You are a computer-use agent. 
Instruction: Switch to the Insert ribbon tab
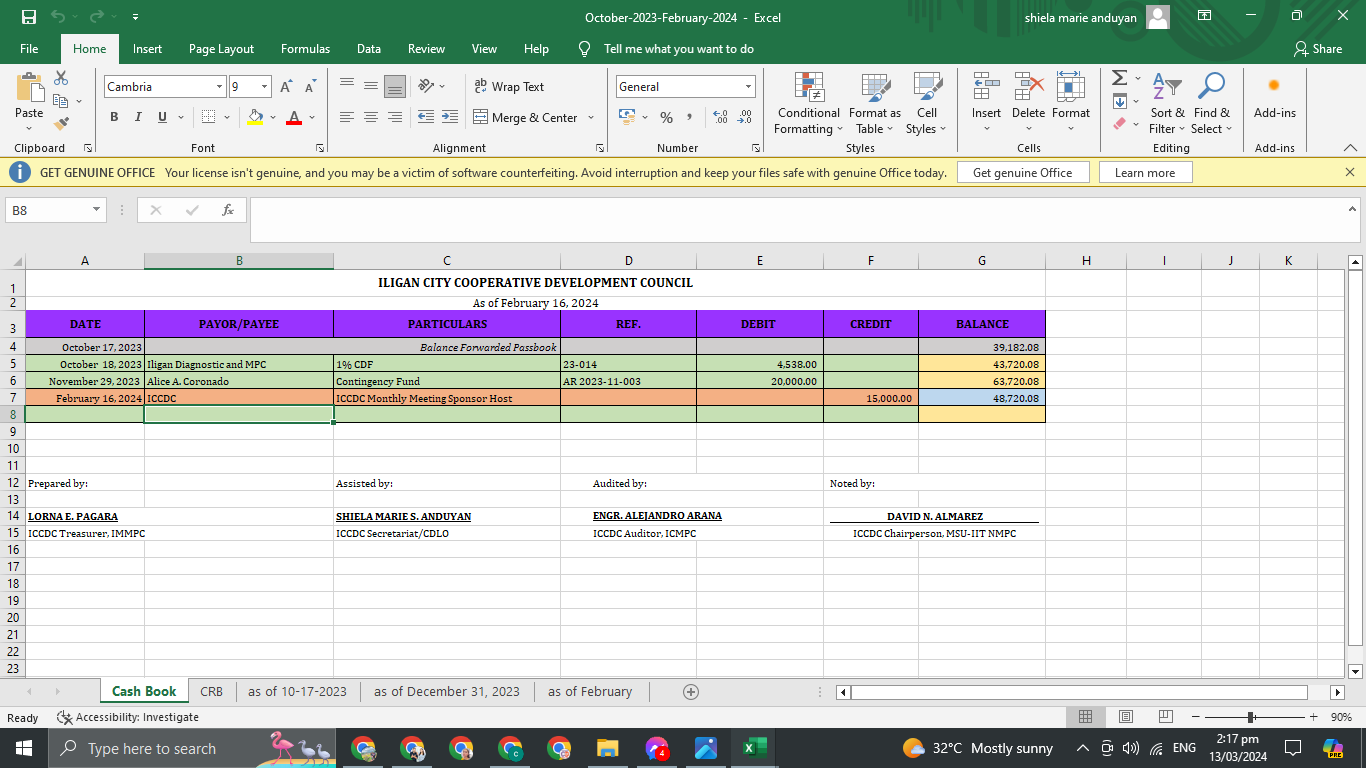point(147,48)
